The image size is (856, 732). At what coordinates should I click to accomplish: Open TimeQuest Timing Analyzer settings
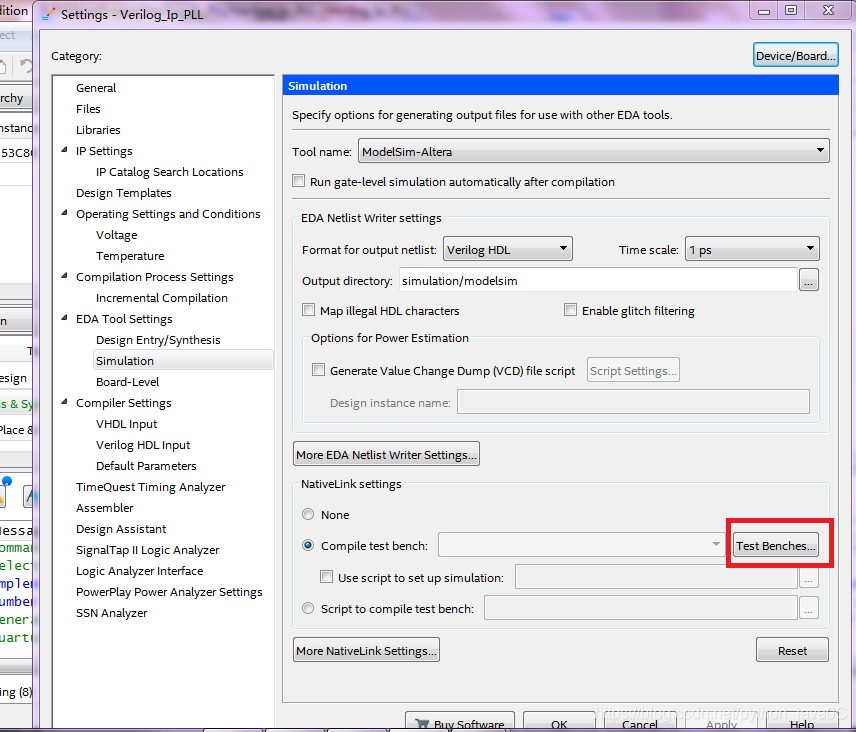pos(151,487)
